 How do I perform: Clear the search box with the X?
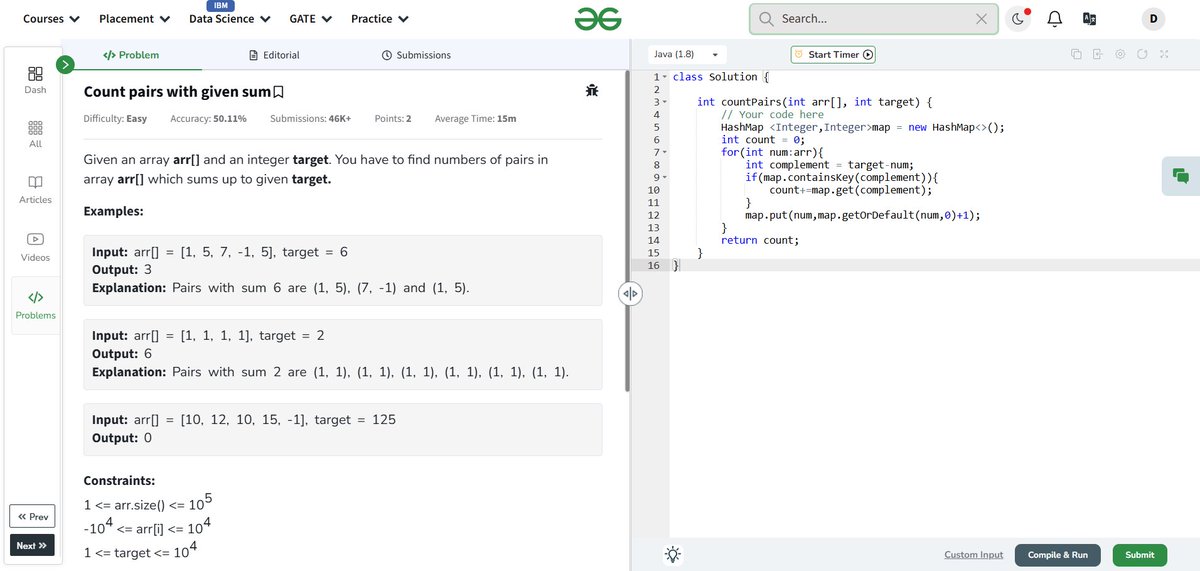(981, 18)
